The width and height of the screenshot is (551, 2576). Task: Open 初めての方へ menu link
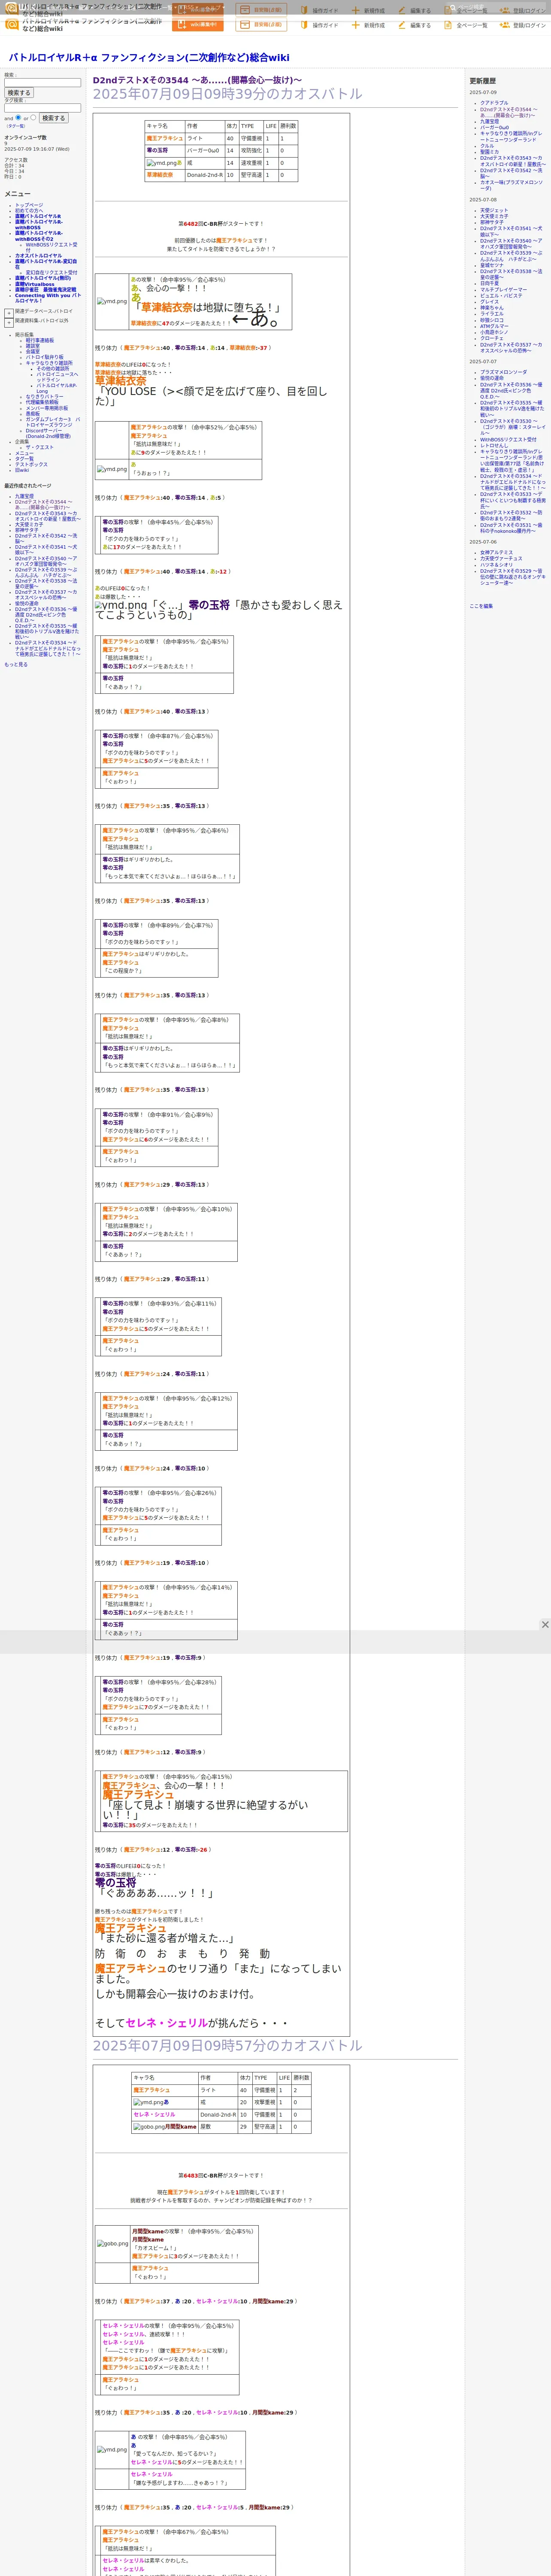(x=30, y=211)
